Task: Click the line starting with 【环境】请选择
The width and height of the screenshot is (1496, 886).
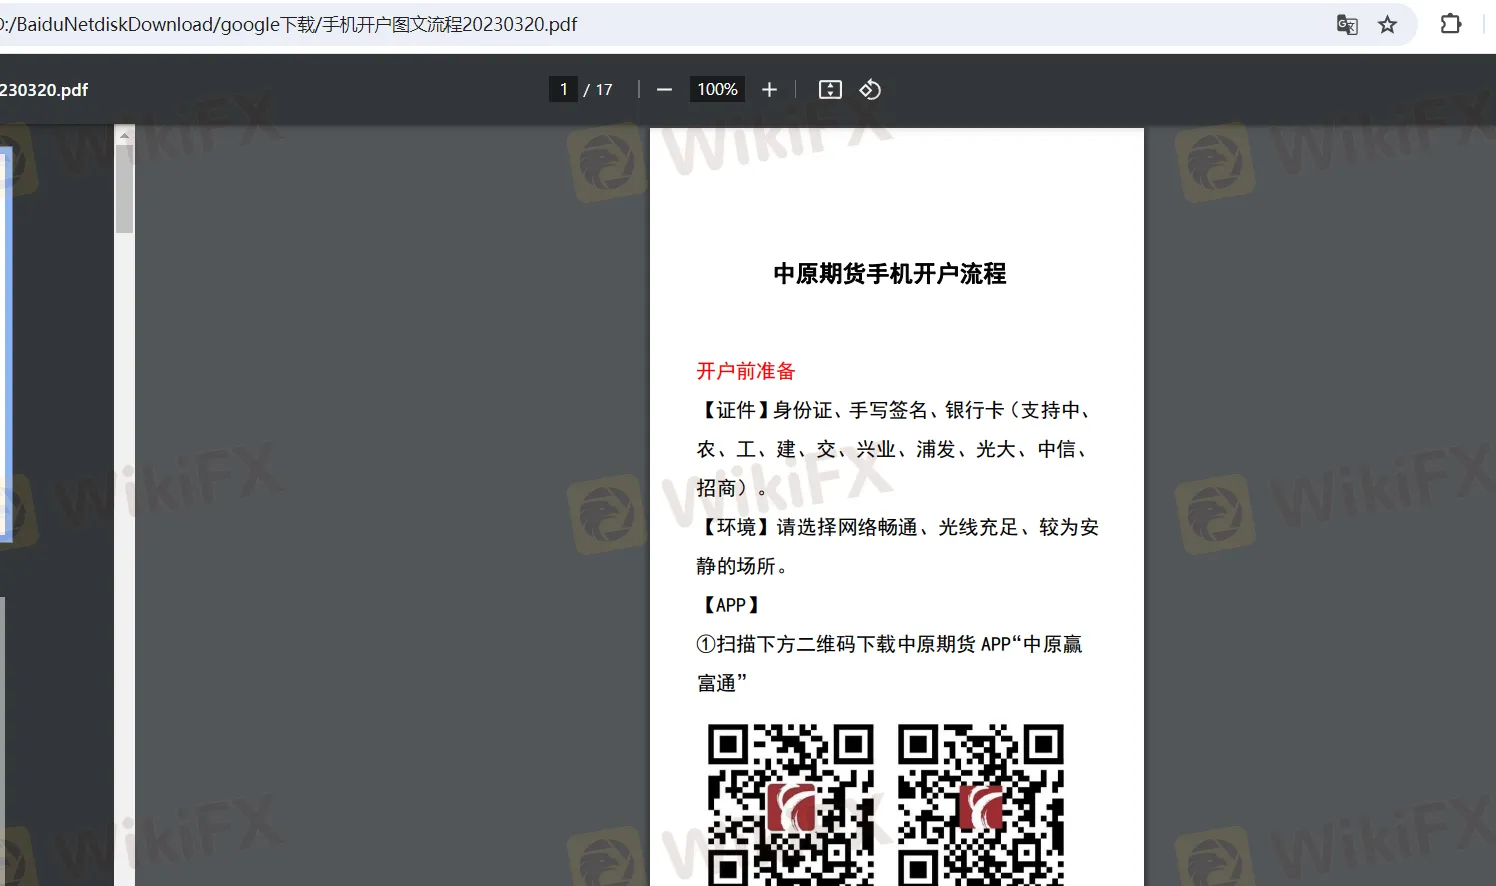Action: (x=898, y=527)
